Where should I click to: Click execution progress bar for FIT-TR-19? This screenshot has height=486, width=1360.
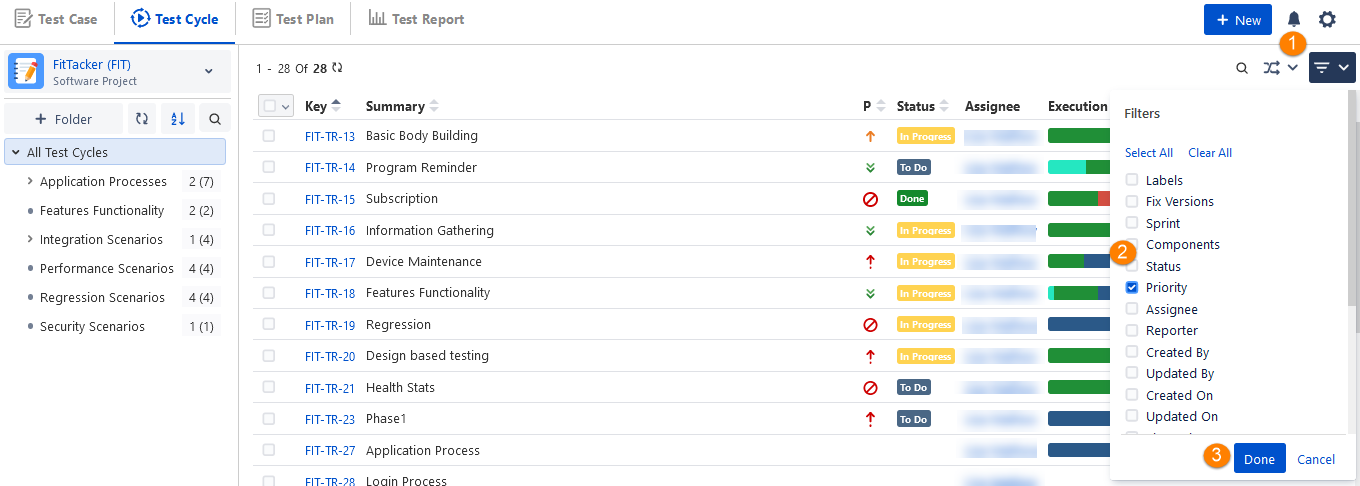pos(1079,324)
